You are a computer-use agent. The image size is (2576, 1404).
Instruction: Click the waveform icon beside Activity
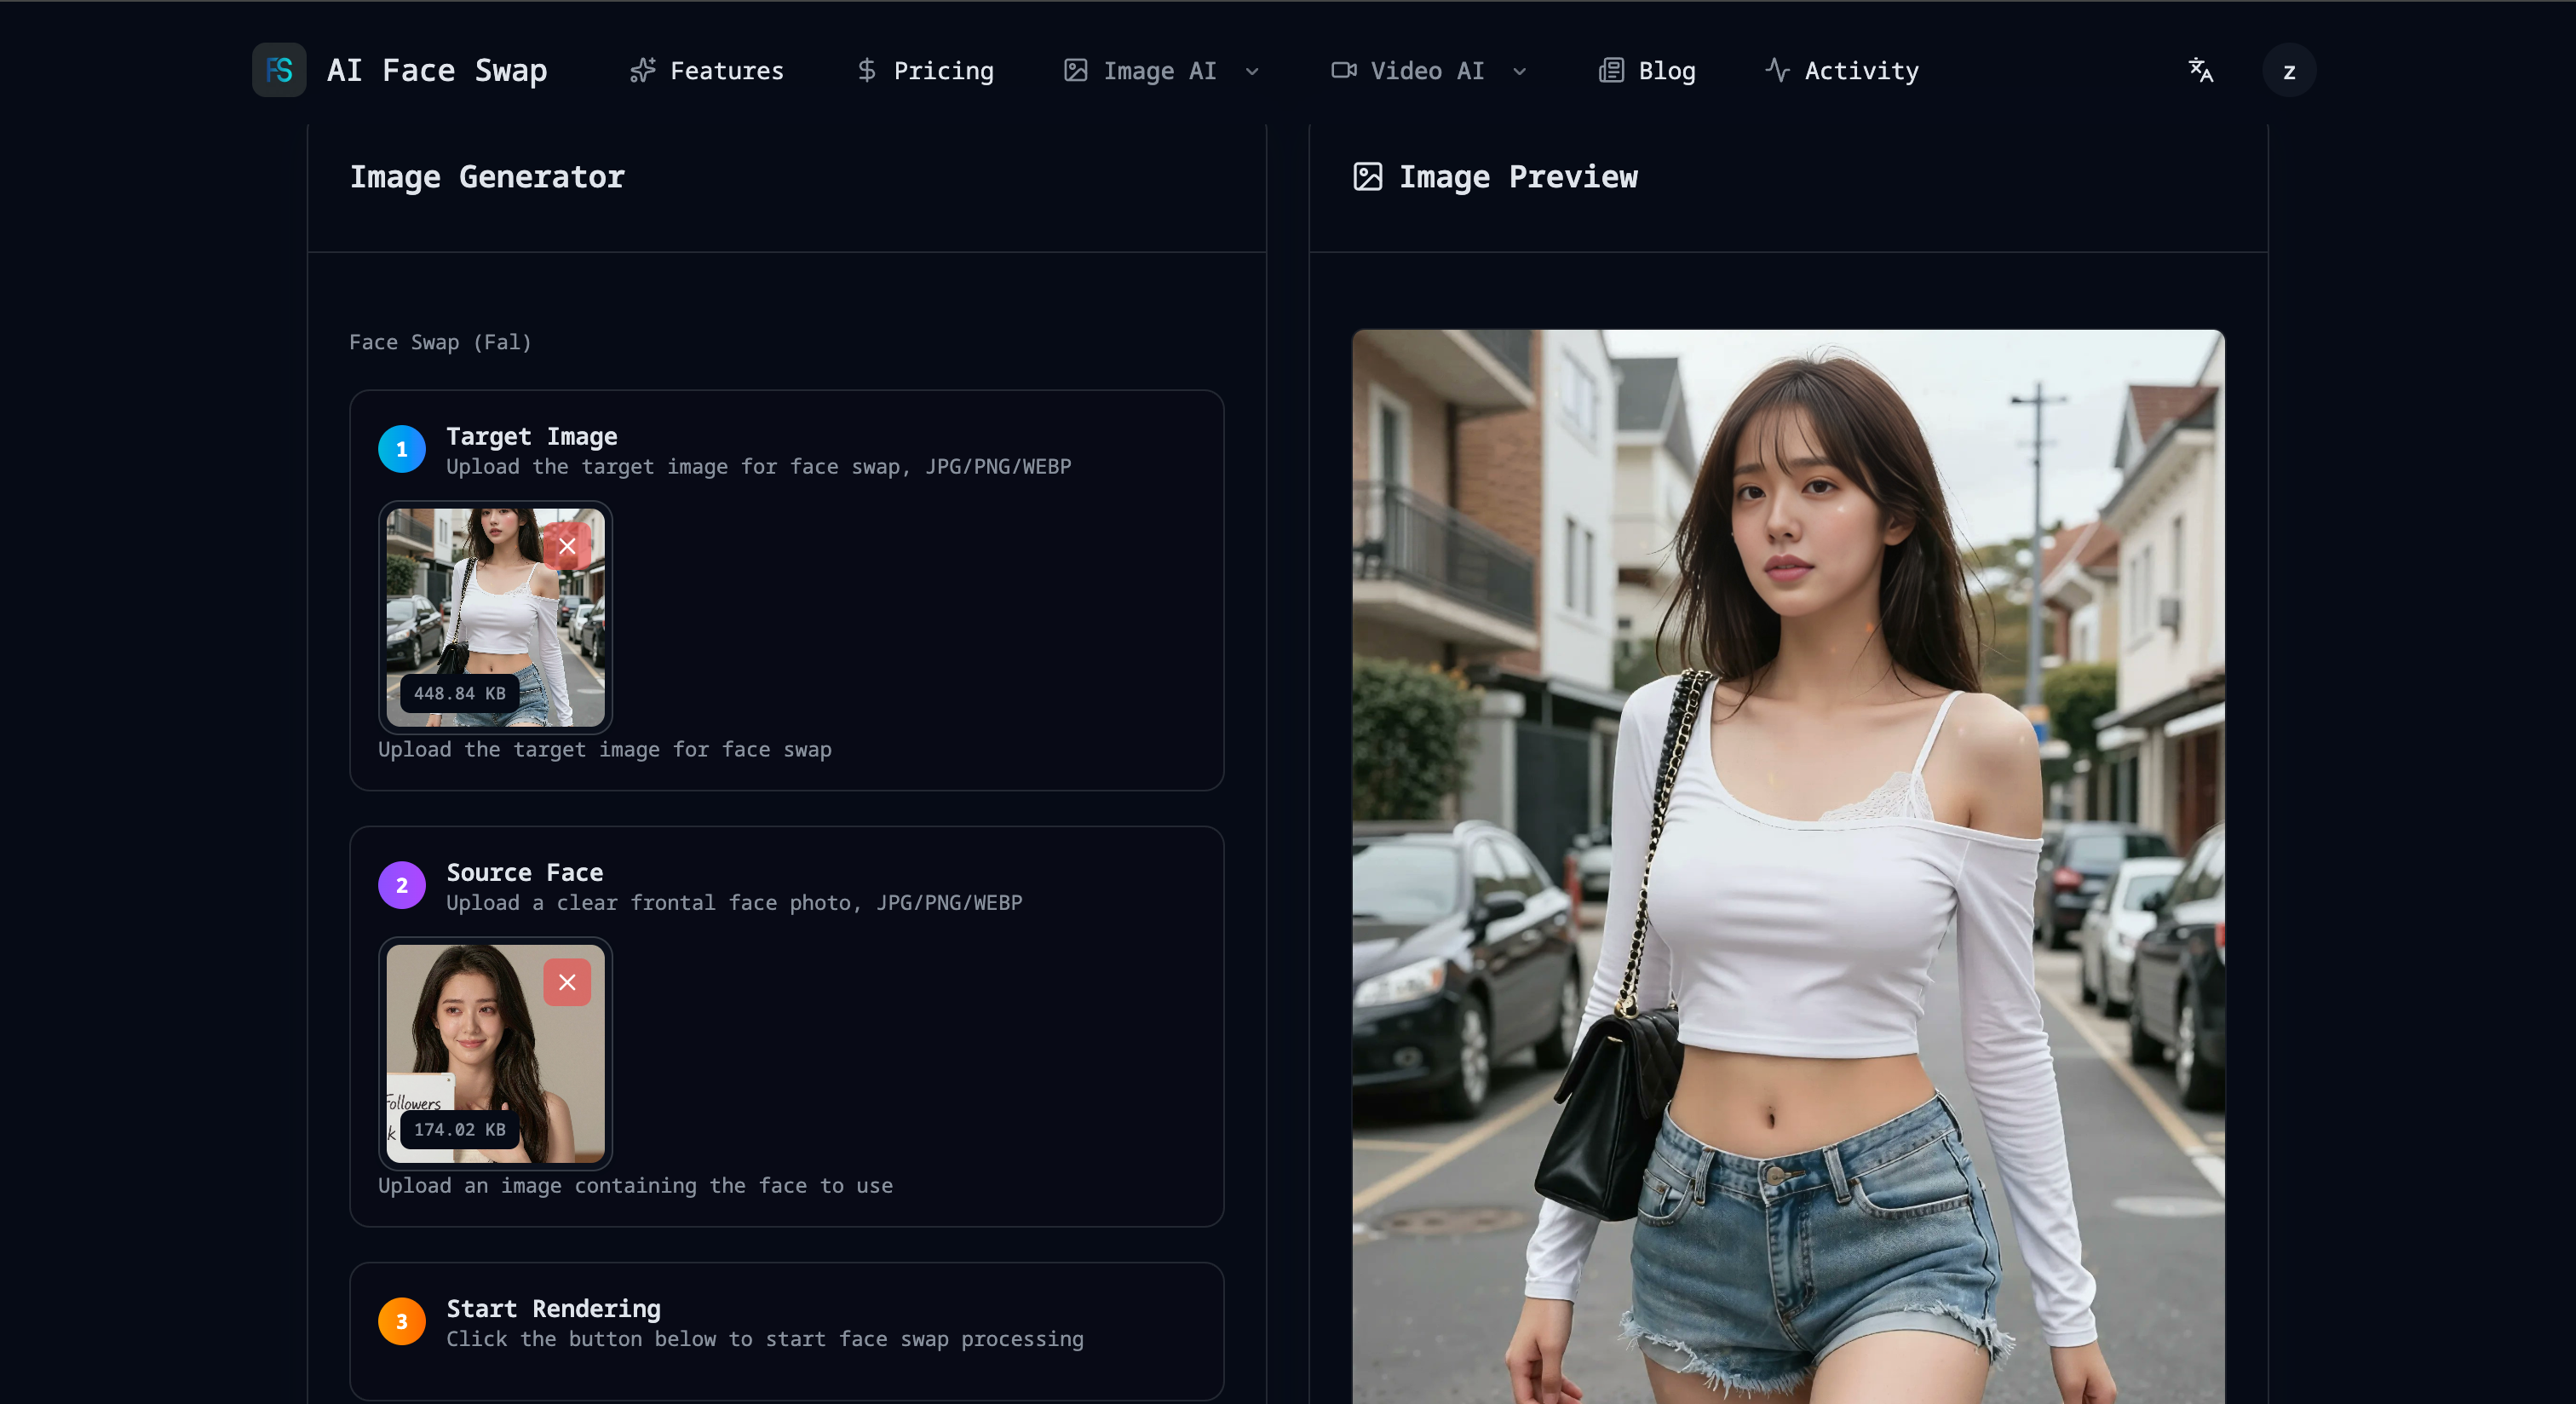pos(1778,70)
